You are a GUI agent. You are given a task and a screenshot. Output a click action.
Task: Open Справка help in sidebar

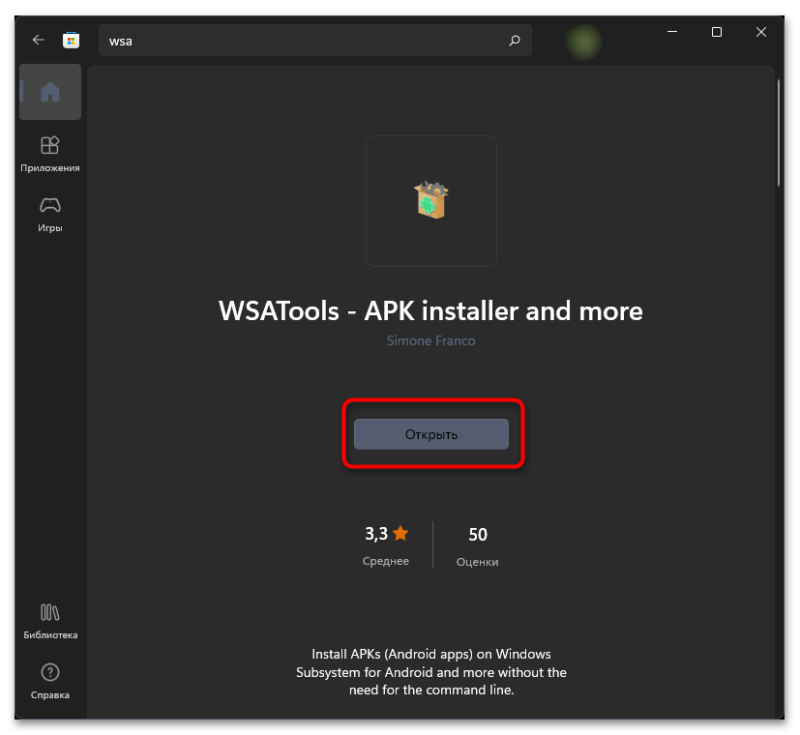[x=50, y=681]
